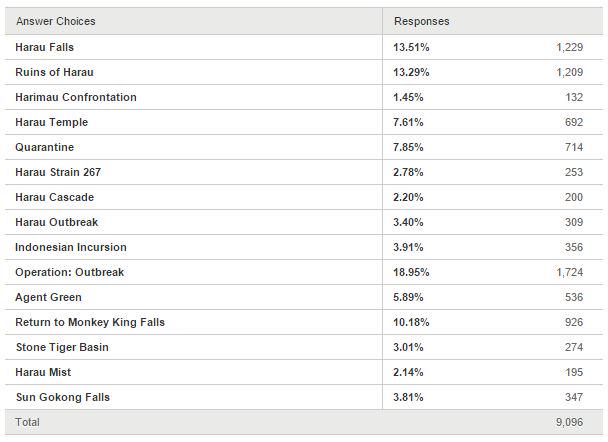Click Operation: Outbreak row label
The width and height of the screenshot is (608, 442).
coord(69,272)
